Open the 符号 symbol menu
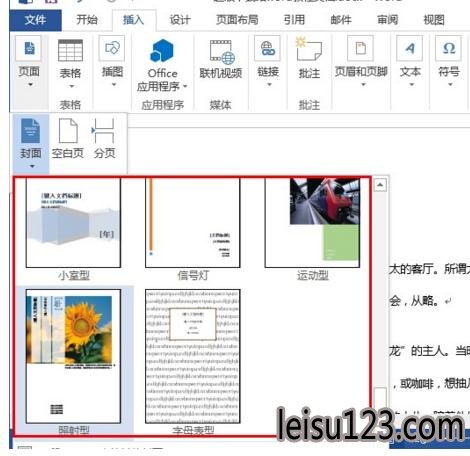 tap(449, 62)
